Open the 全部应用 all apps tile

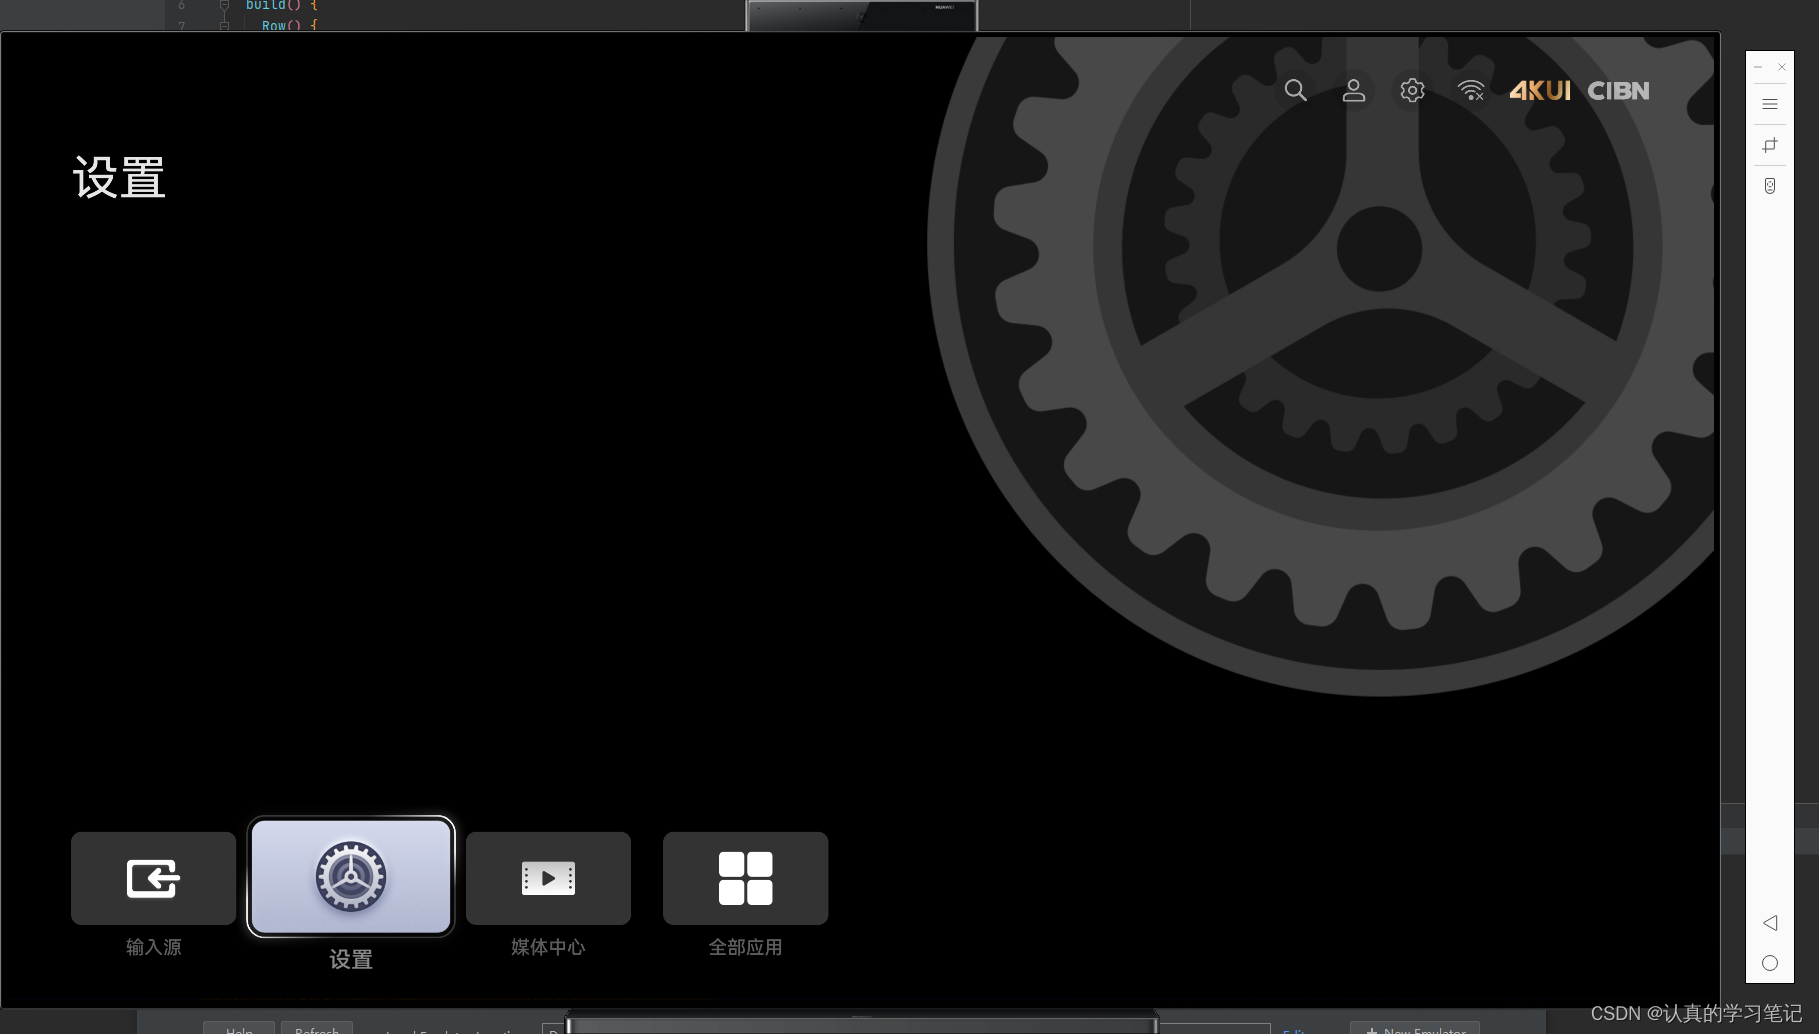pyautogui.click(x=745, y=878)
